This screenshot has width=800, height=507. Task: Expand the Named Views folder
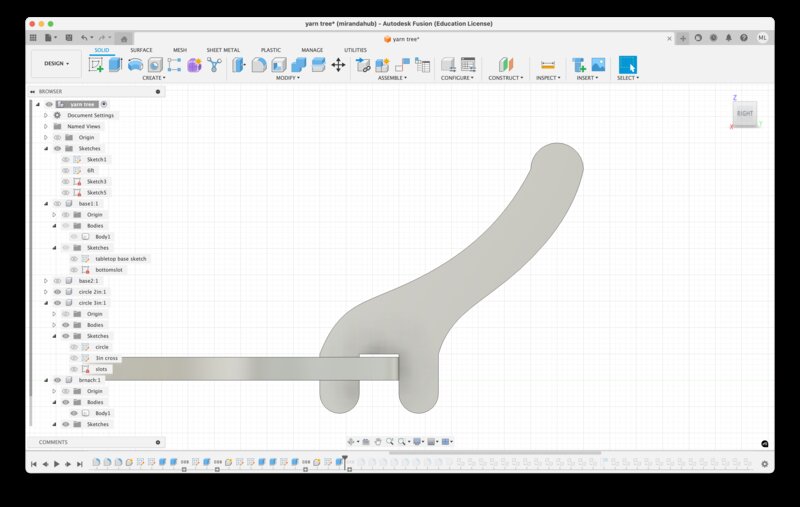(x=45, y=126)
